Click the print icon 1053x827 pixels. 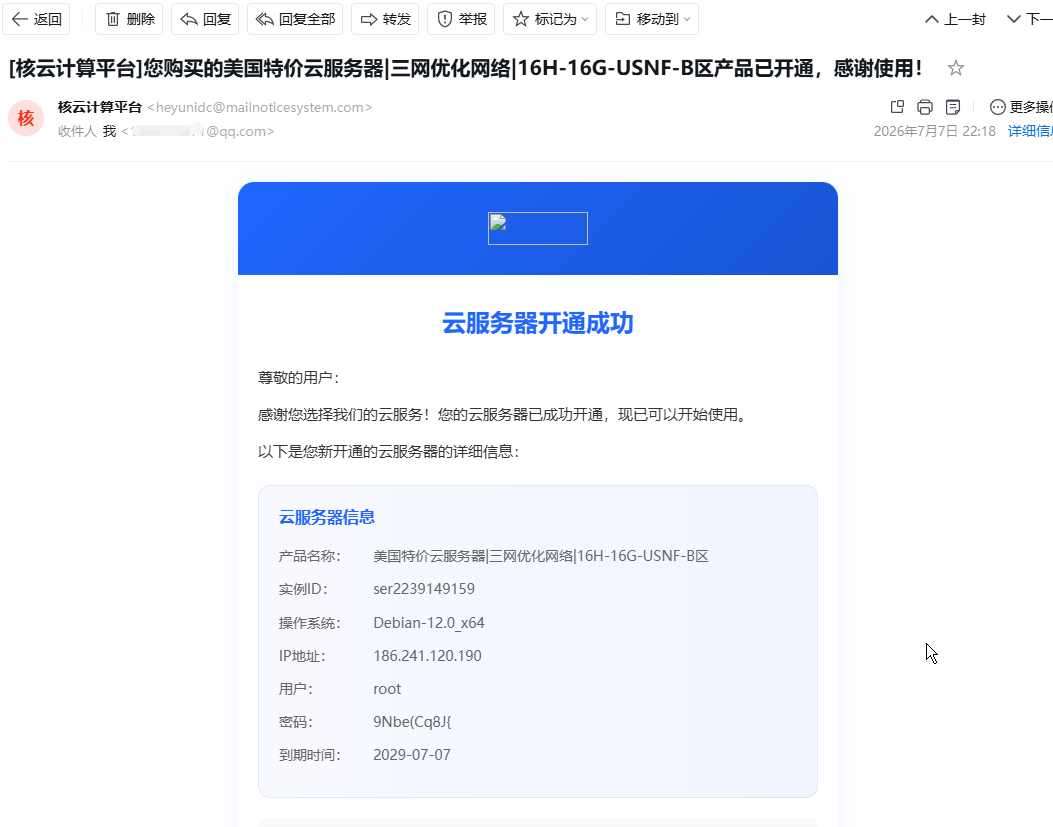[x=925, y=107]
